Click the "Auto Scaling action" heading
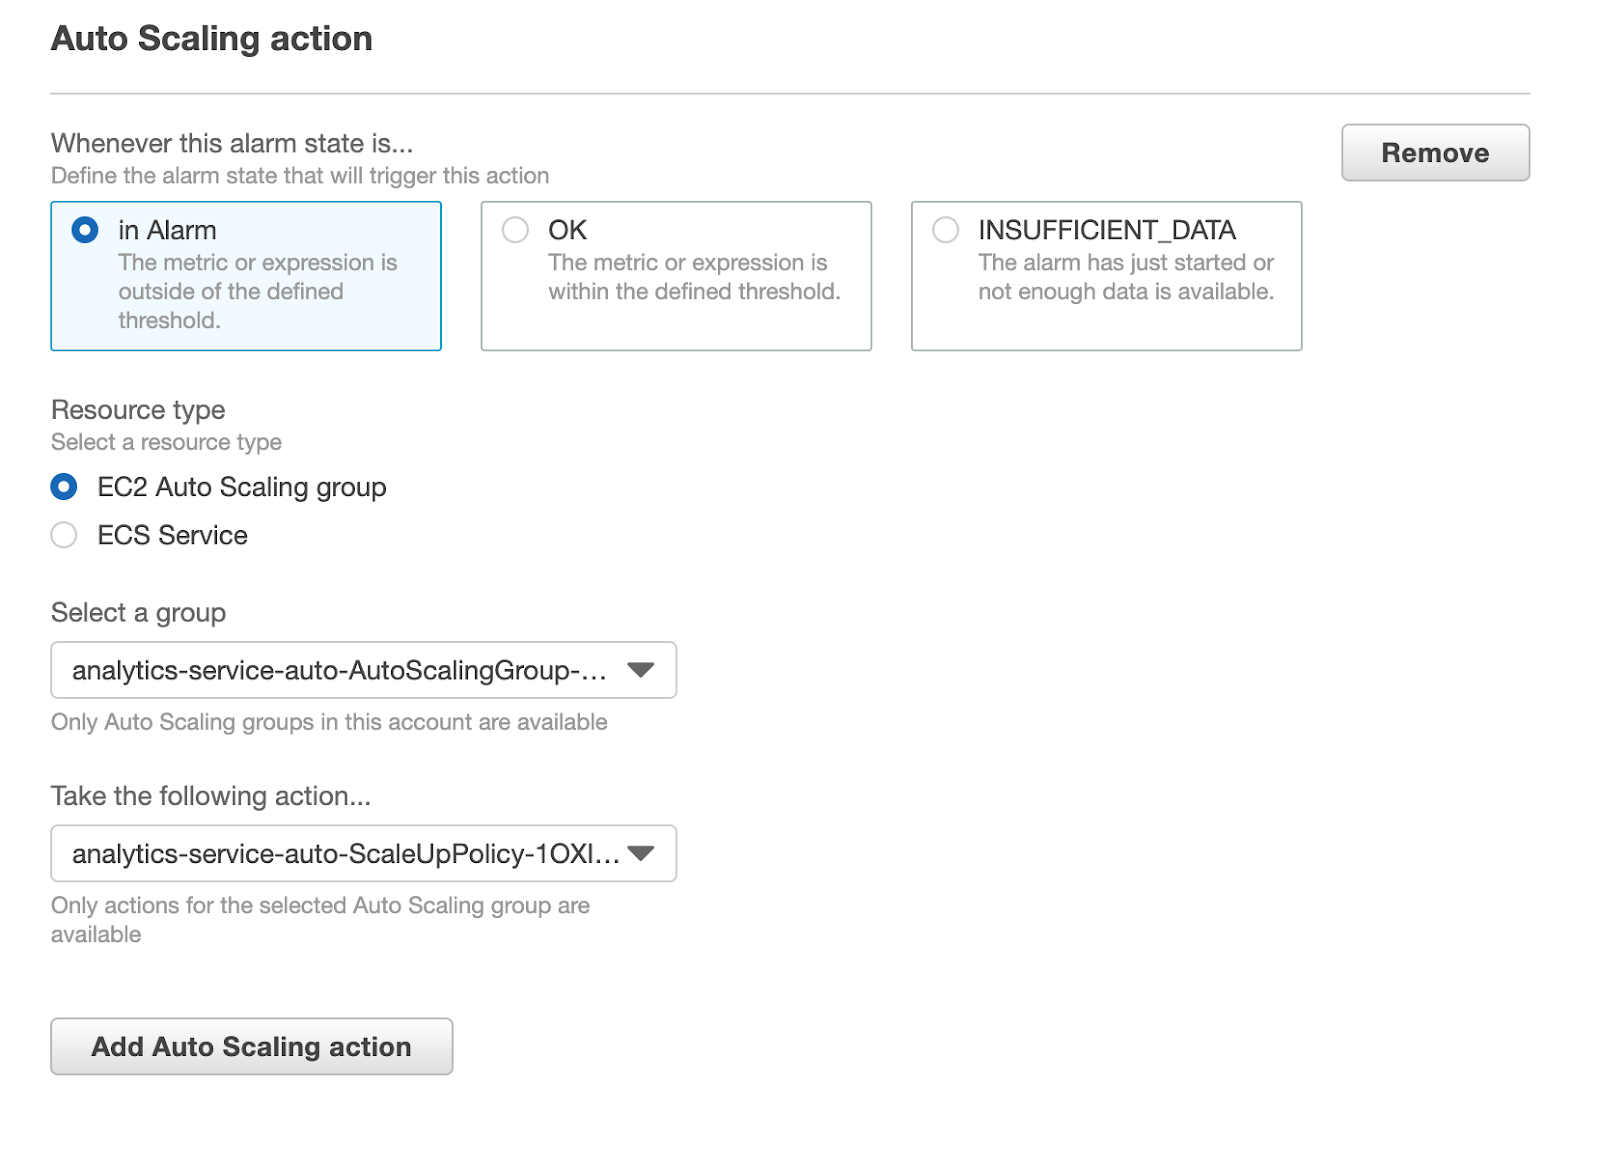The height and width of the screenshot is (1170, 1600). click(x=212, y=39)
